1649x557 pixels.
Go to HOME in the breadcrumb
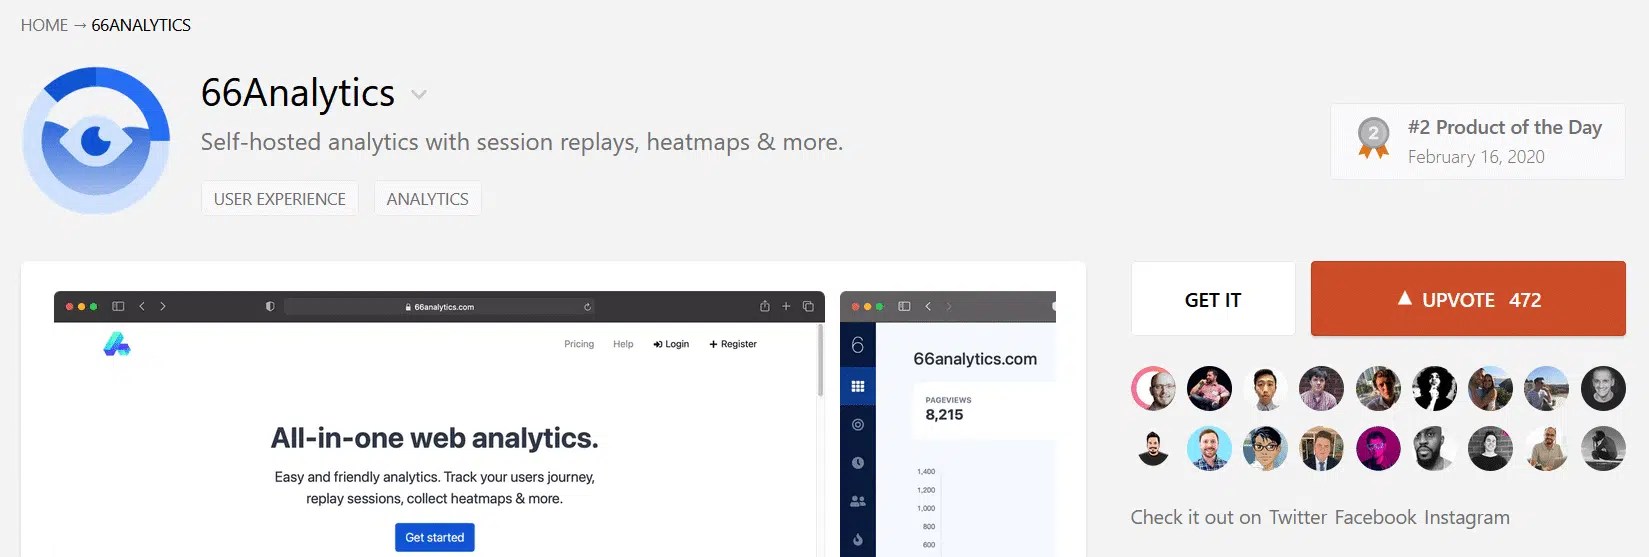point(44,25)
